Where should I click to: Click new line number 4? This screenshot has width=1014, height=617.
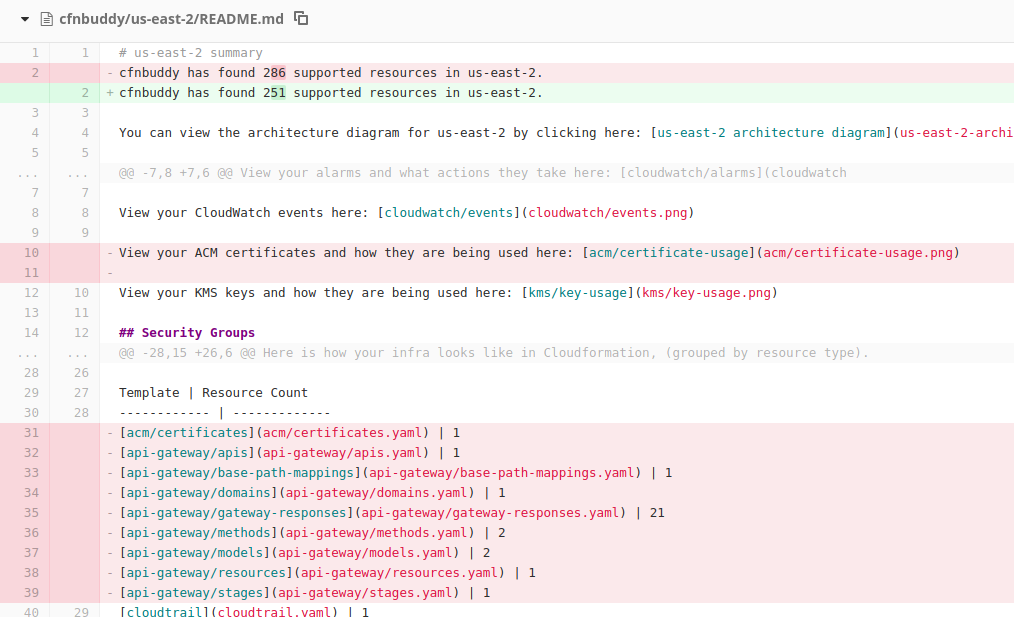[85, 133]
